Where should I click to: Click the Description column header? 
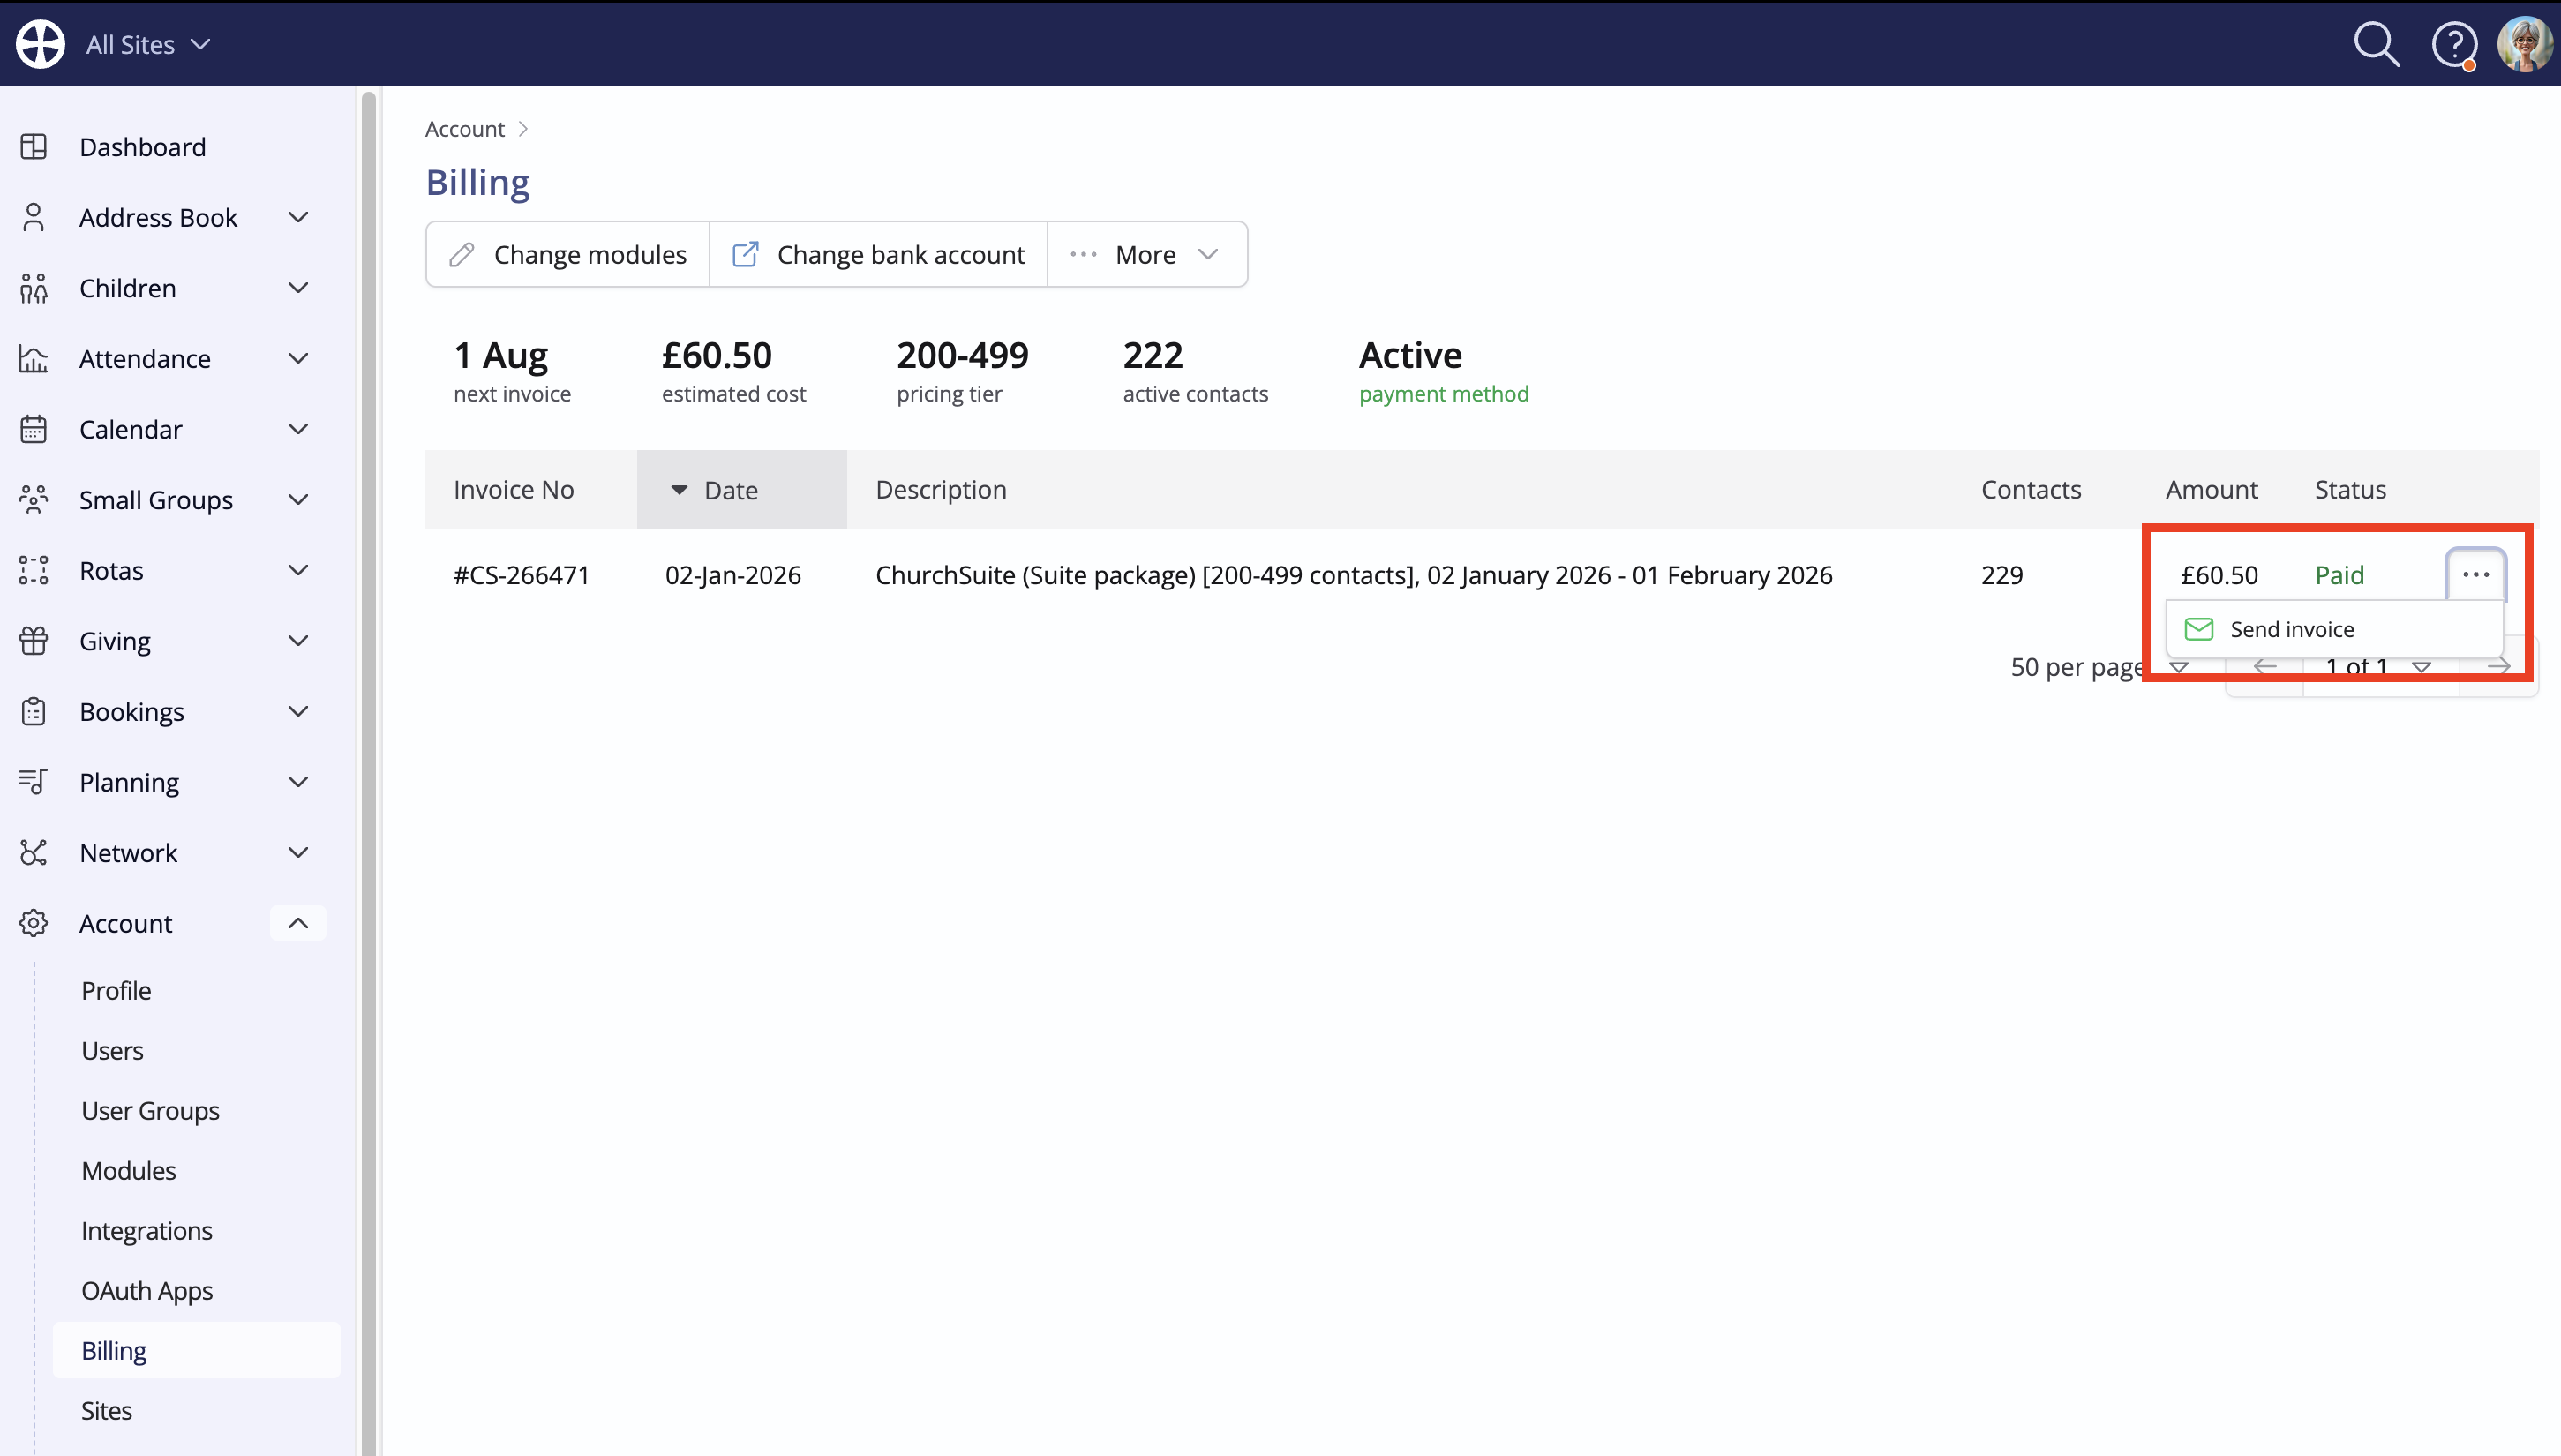(x=941, y=489)
